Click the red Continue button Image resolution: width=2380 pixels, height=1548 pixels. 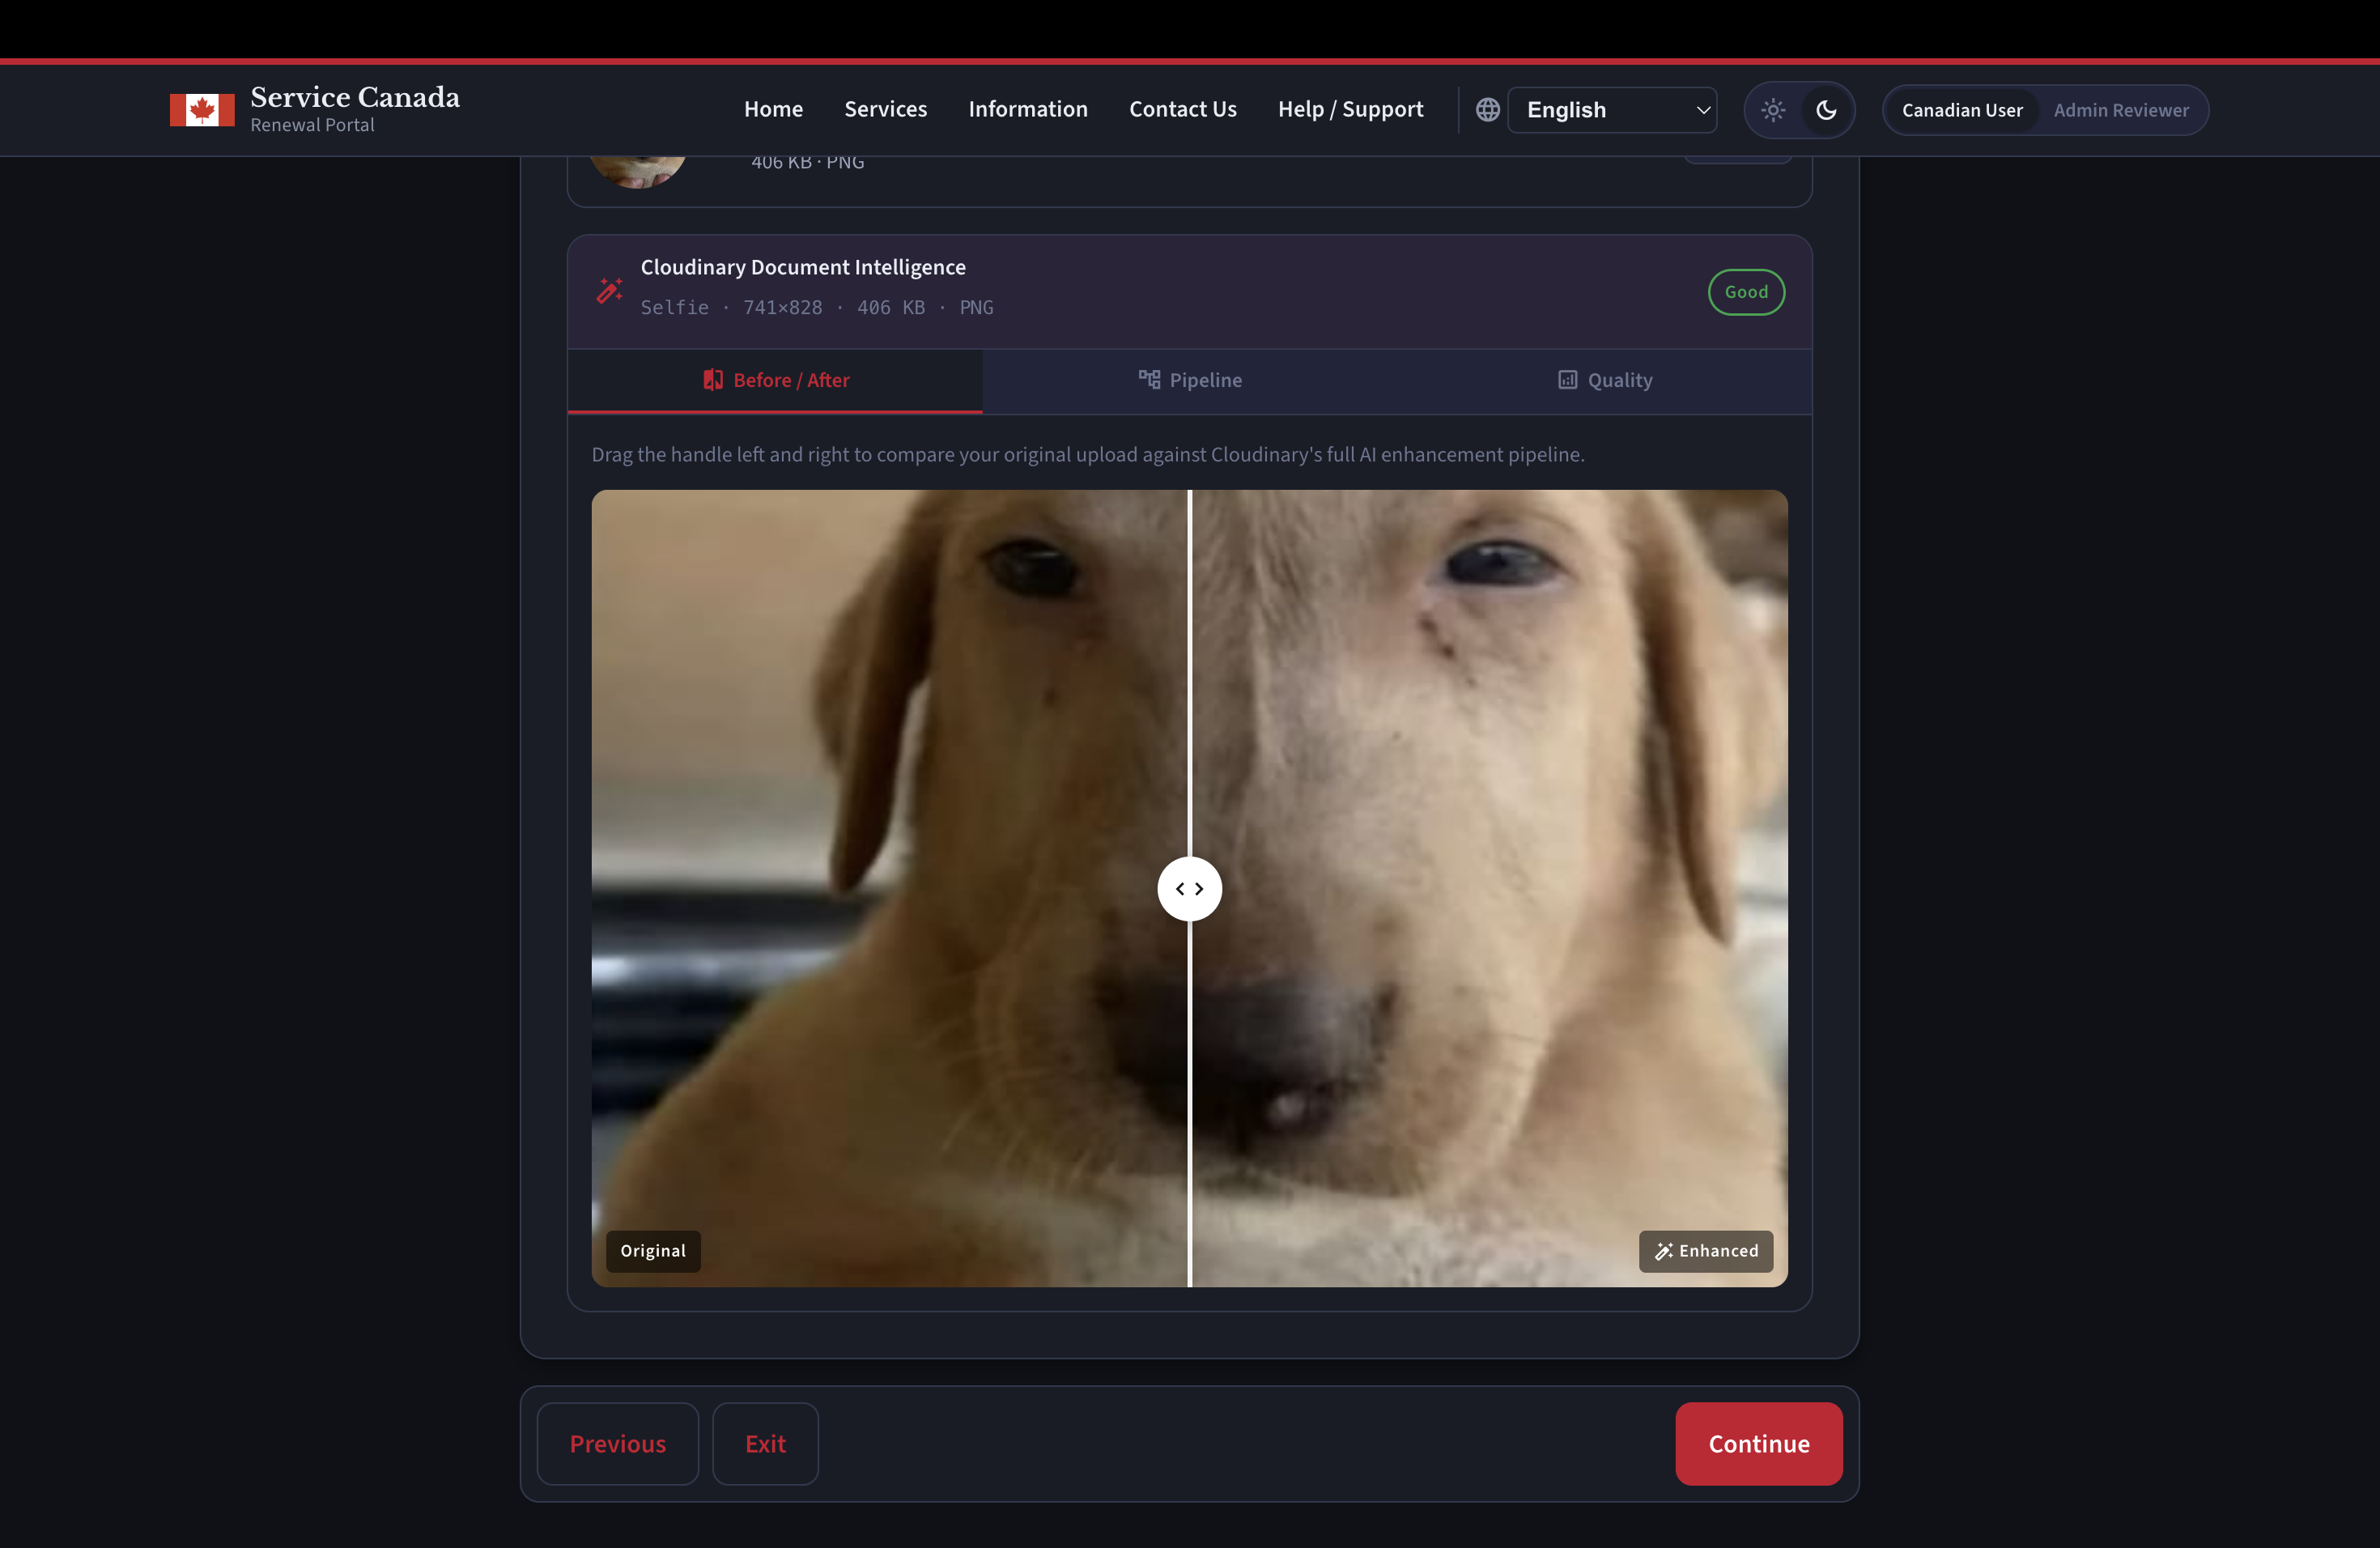click(x=1758, y=1443)
